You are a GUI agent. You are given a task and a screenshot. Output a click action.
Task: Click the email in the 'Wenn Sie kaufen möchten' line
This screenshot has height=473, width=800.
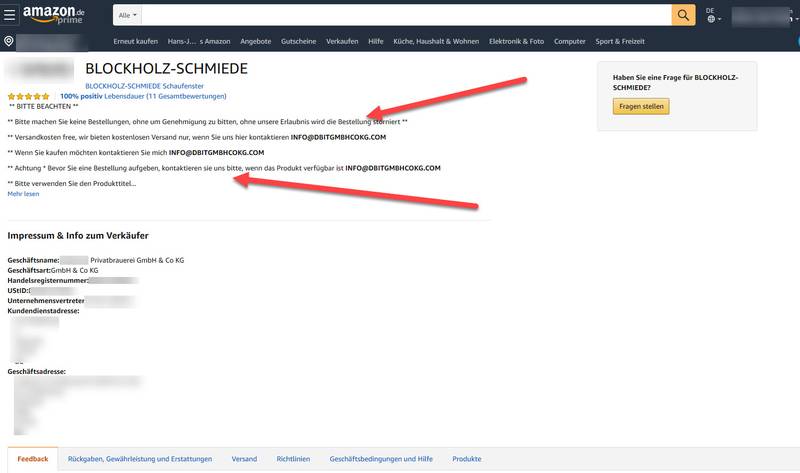[216, 153]
